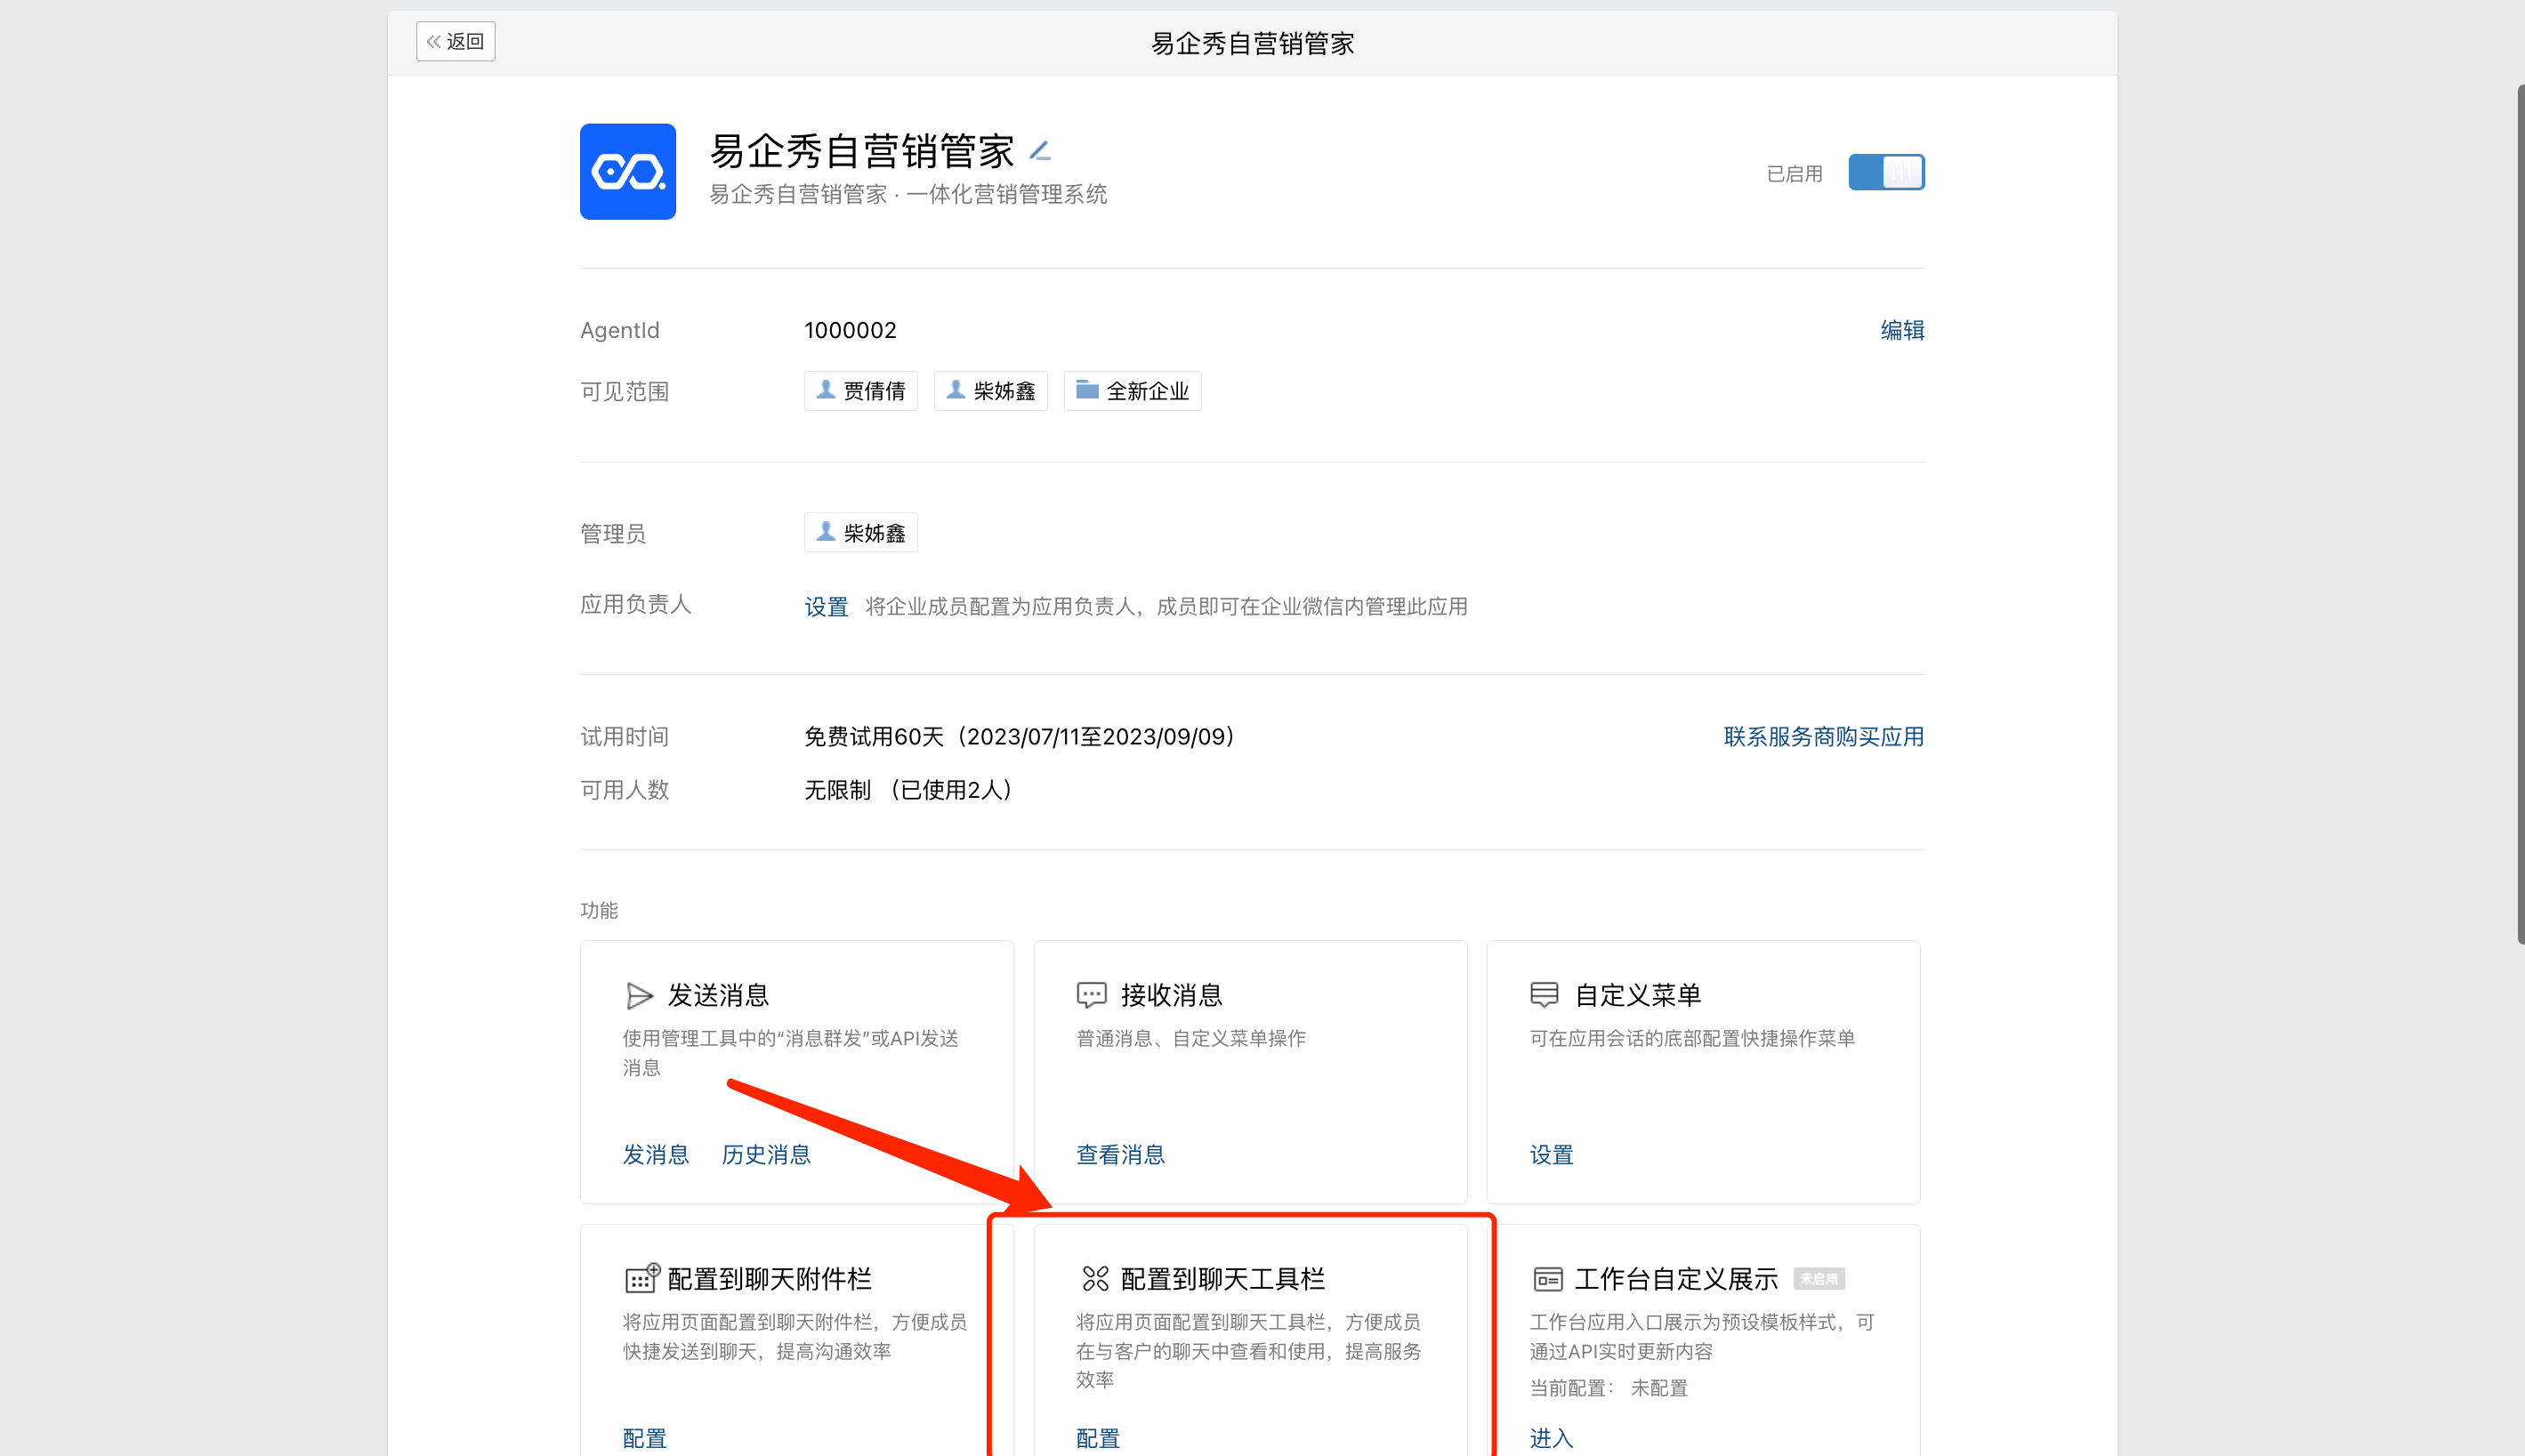Click the 未启用 badge on 工作台自定义展示

tap(1819, 1279)
